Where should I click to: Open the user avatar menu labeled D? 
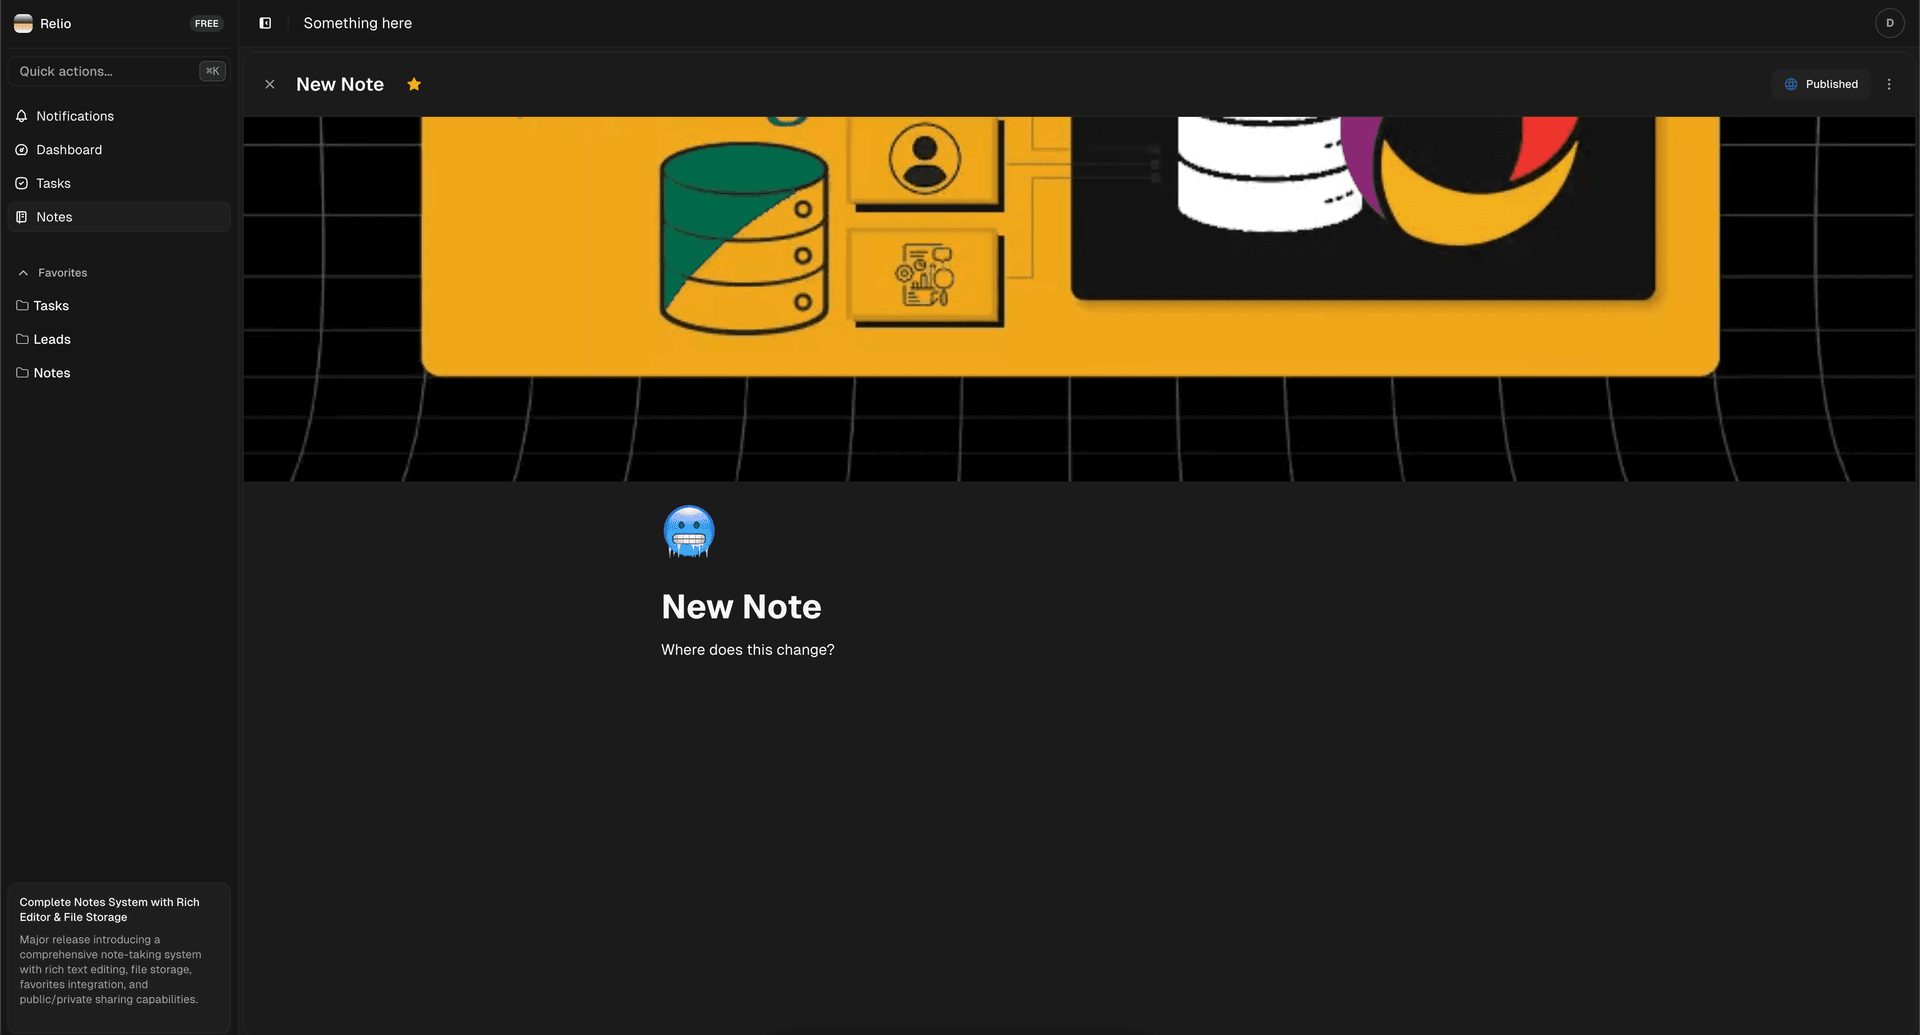pyautogui.click(x=1889, y=22)
